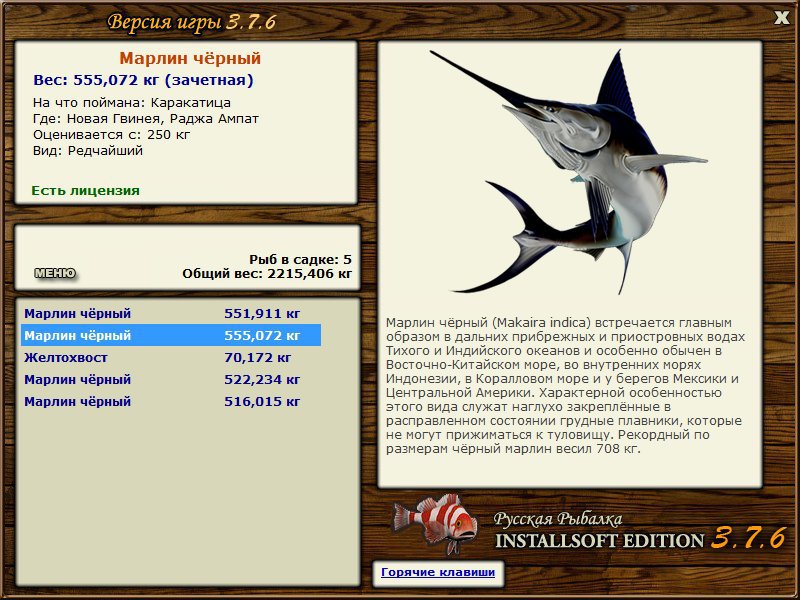Viewport: 800px width, 600px height.
Task: Click the Русская Рыбалка logo text
Action: [558, 519]
